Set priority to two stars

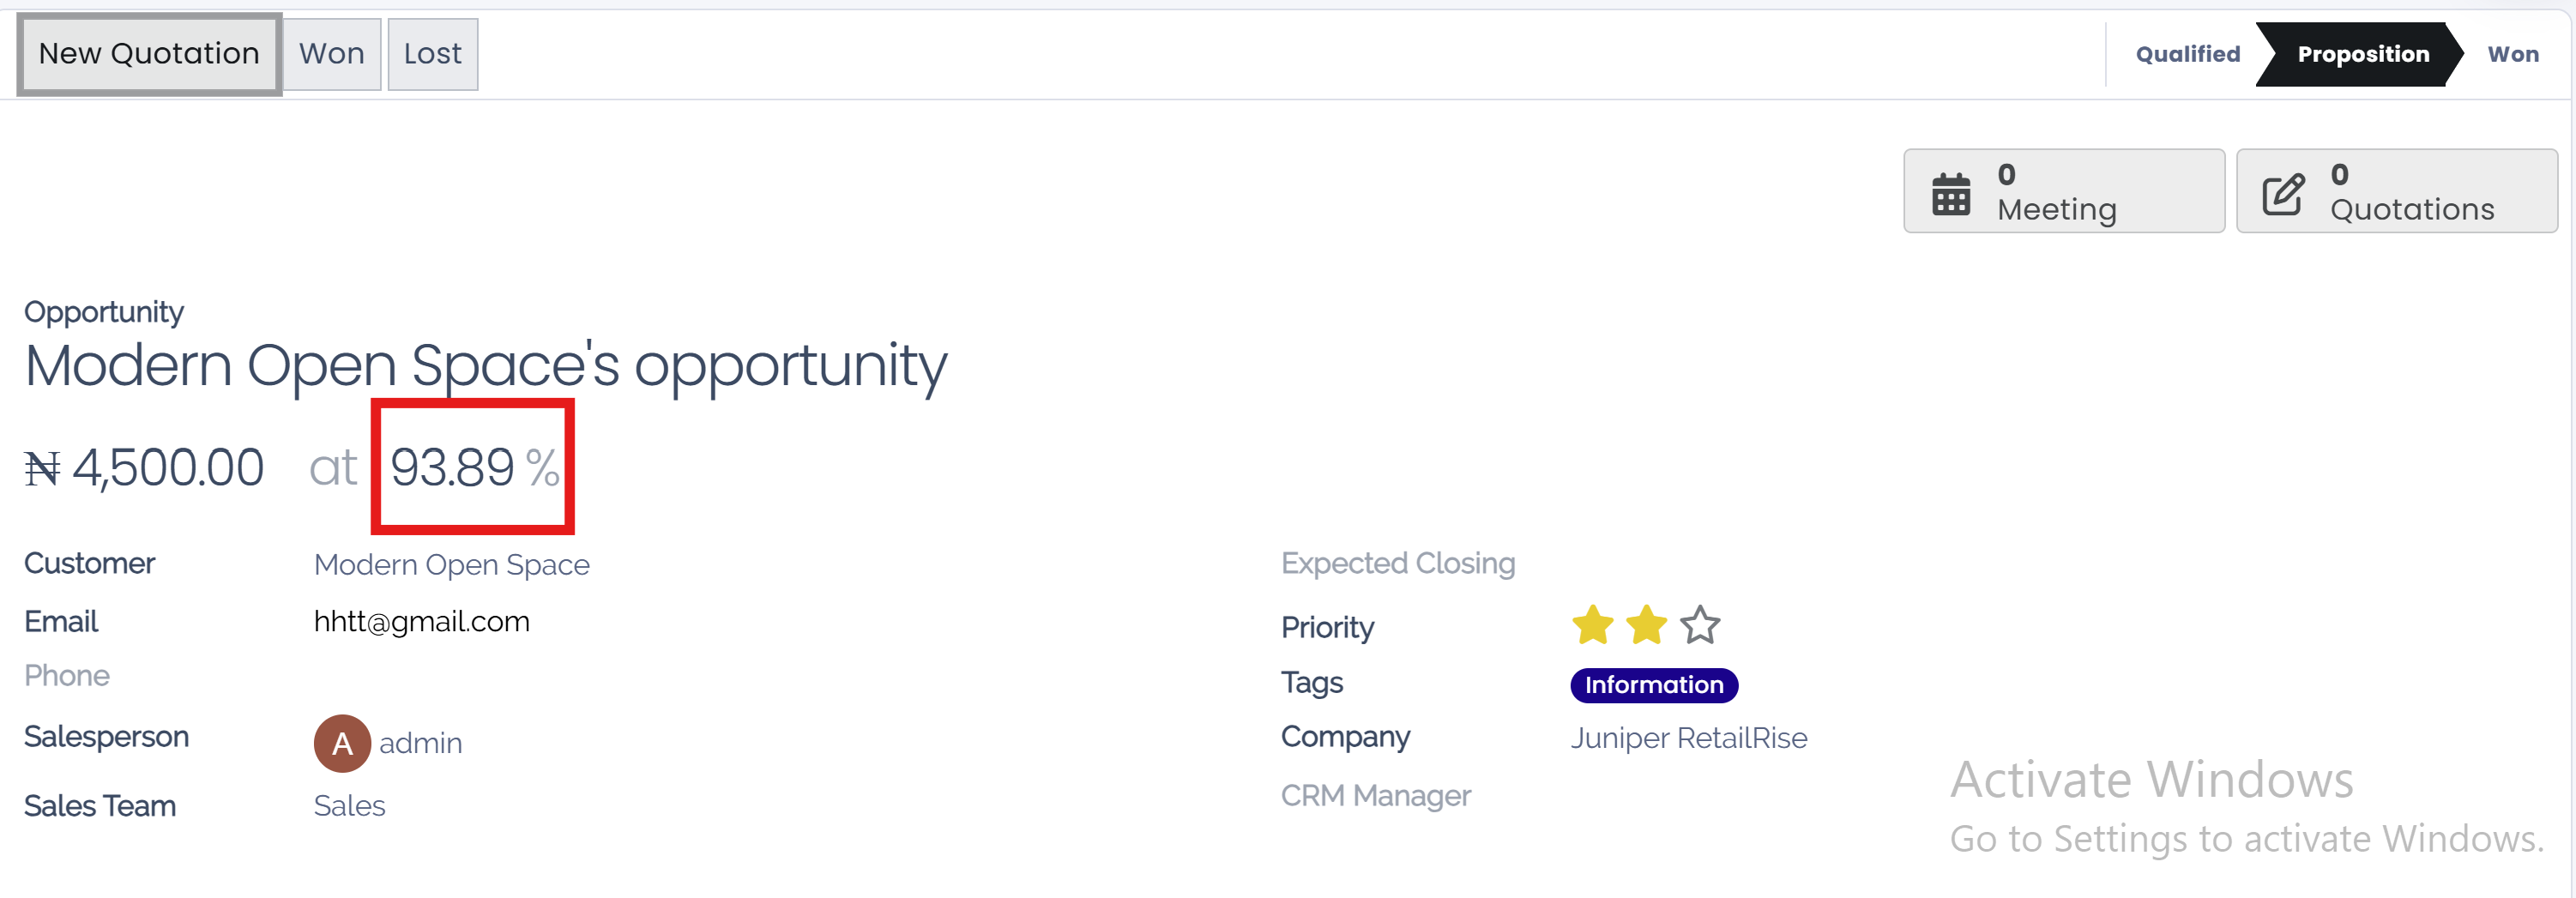1646,626
